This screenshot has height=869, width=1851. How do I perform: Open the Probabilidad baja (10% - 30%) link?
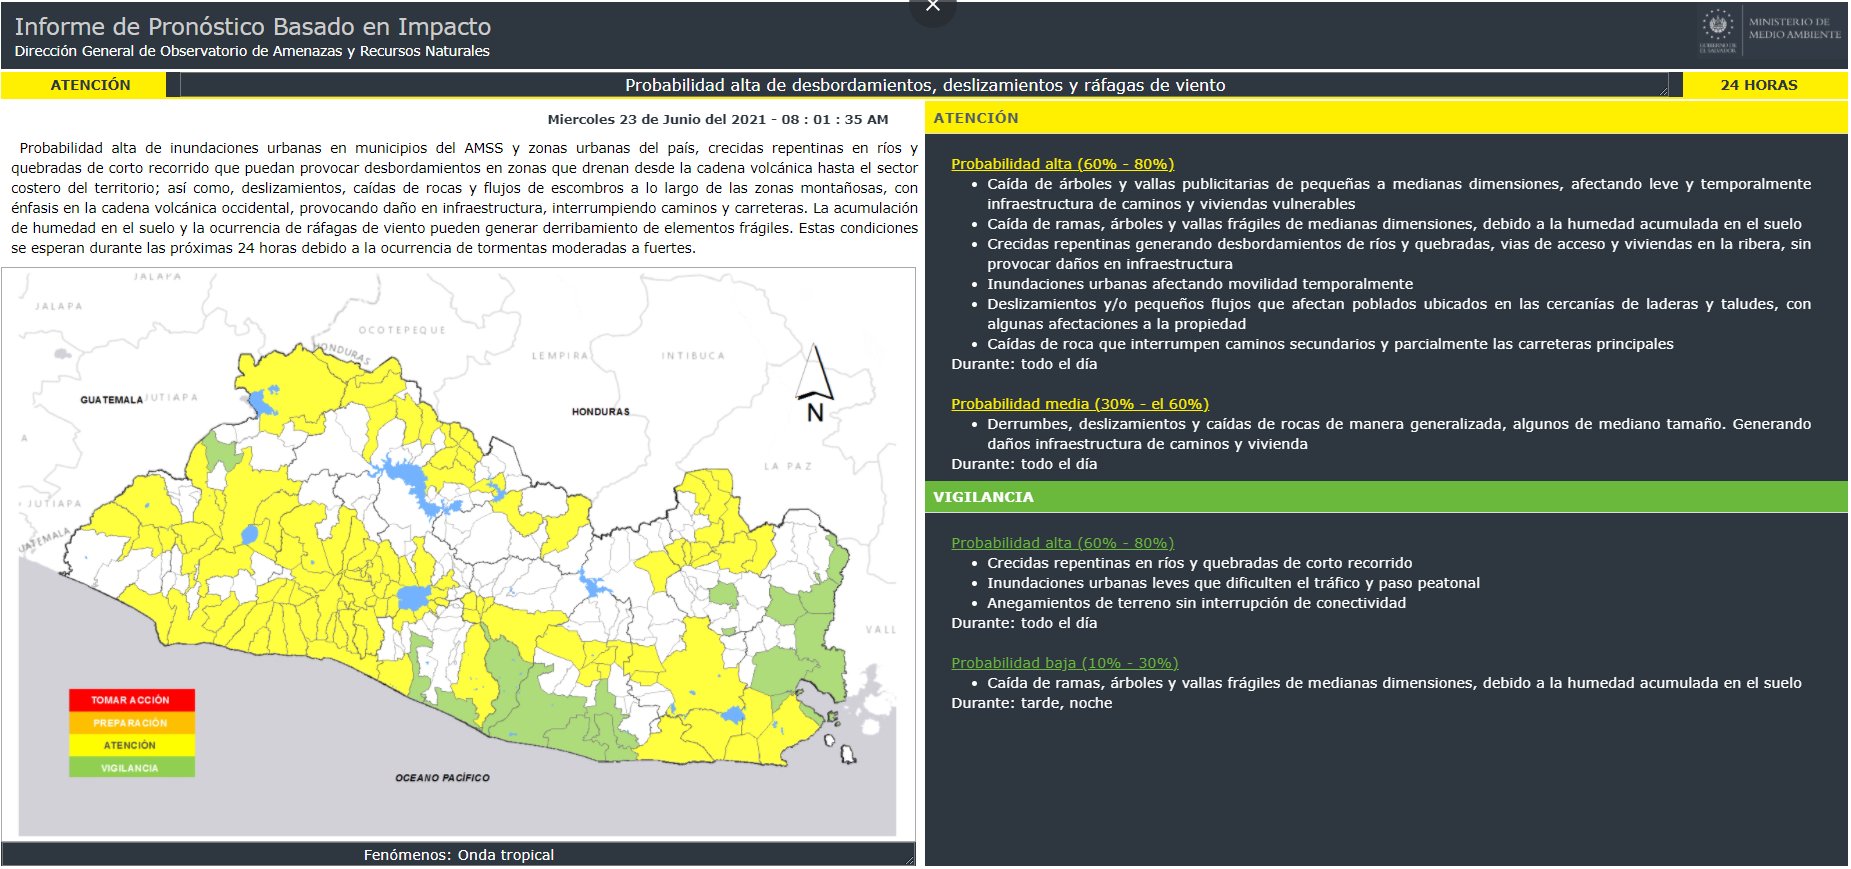(1064, 663)
